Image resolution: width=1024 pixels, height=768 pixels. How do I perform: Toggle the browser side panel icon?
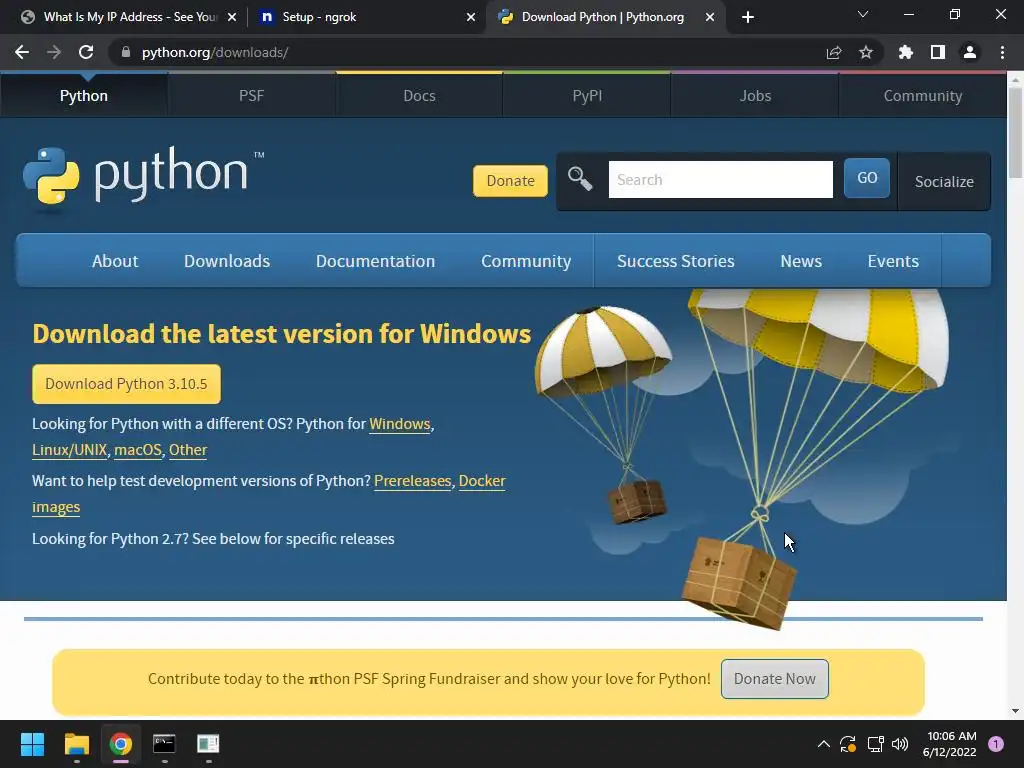(938, 52)
